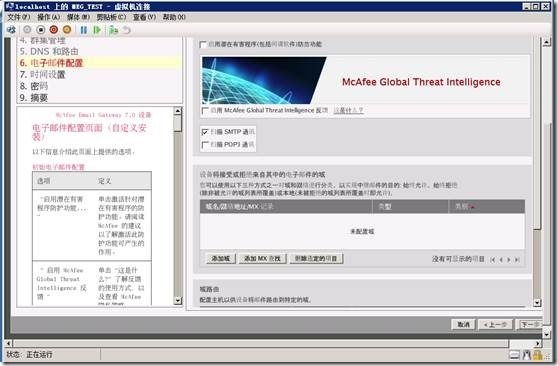Click help panel scrollbar thumb
Image resolution: width=558 pixels, height=366 pixels.
[x=178, y=124]
